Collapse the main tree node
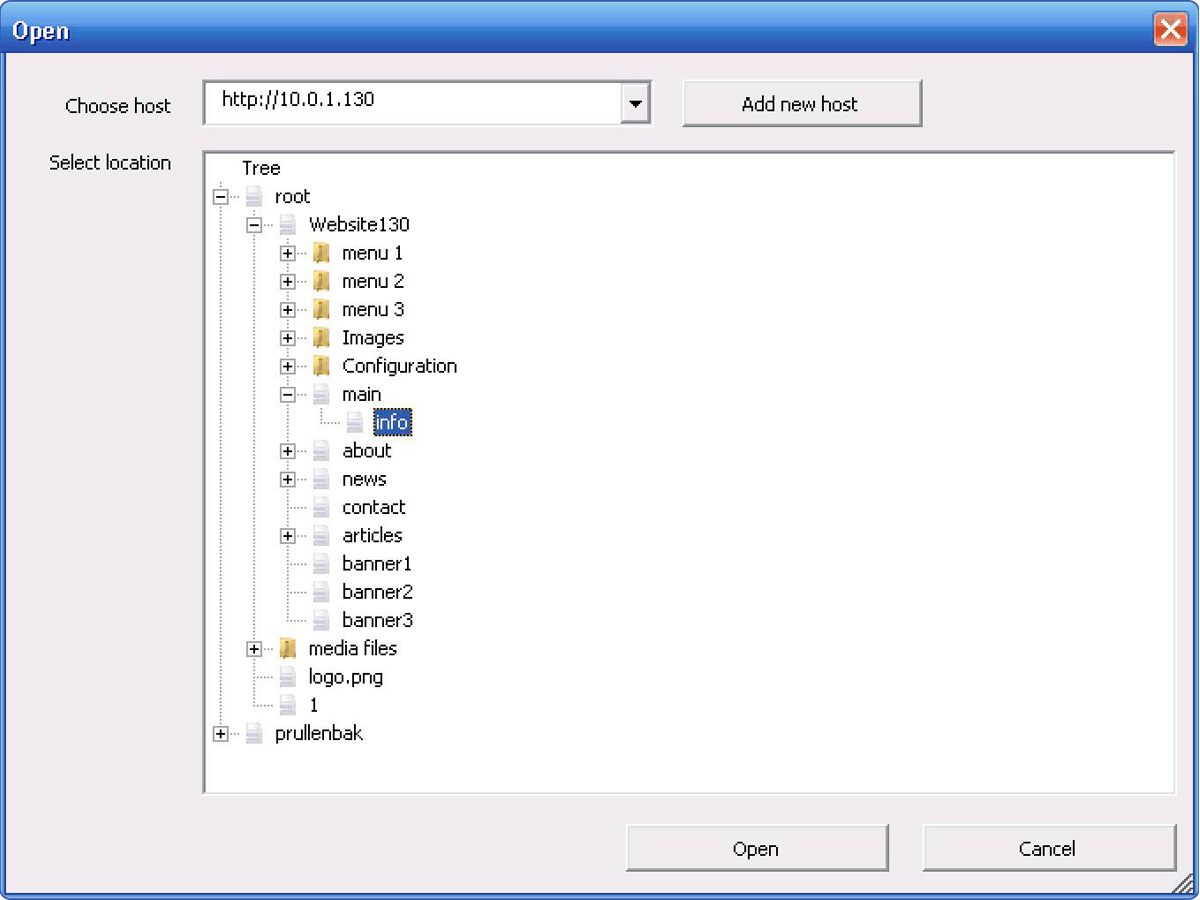Viewport: 1200px width, 900px height. (288, 395)
